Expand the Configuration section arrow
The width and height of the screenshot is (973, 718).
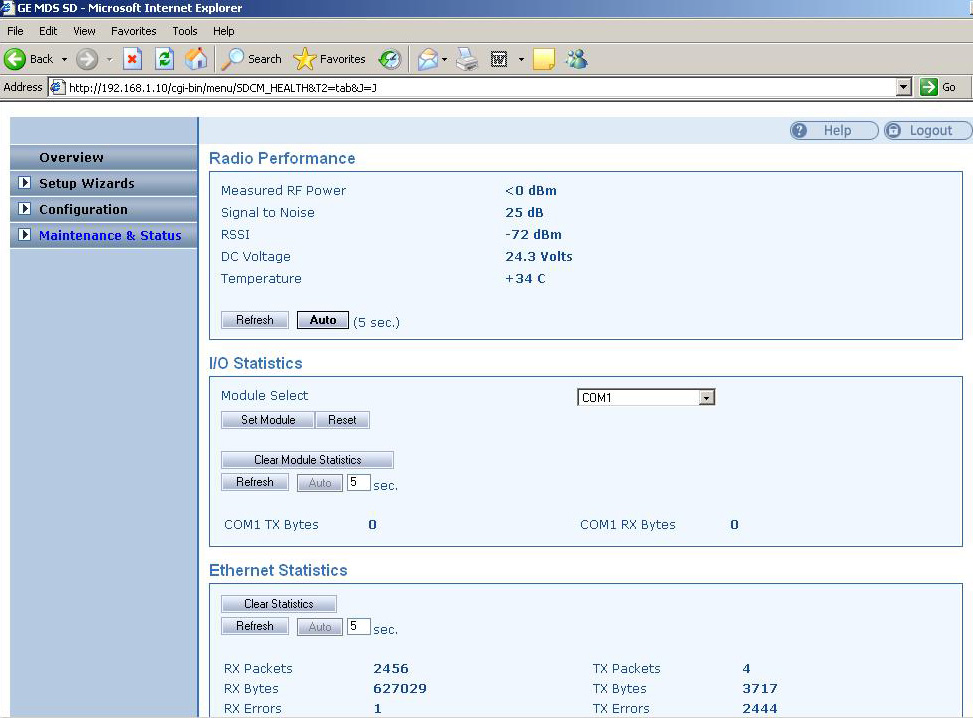click(x=26, y=209)
